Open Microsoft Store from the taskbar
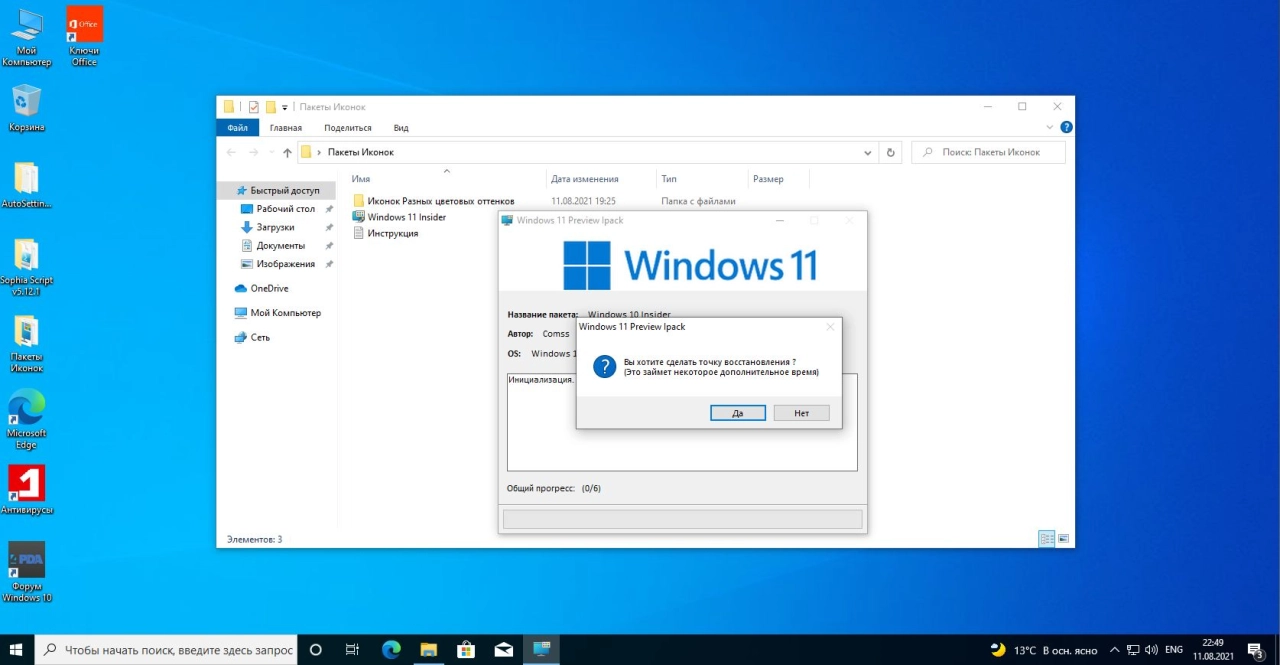This screenshot has width=1280, height=665. point(466,650)
